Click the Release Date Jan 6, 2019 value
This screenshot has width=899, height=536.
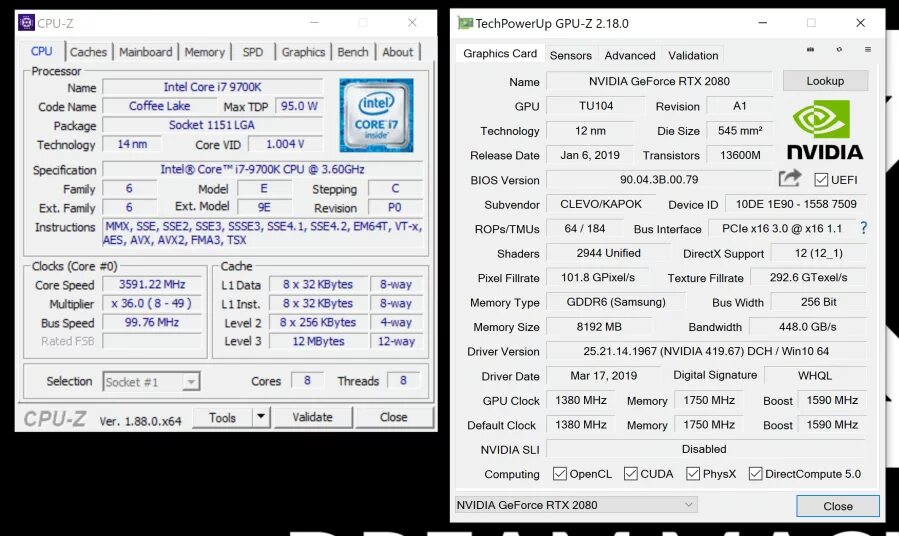pos(590,155)
